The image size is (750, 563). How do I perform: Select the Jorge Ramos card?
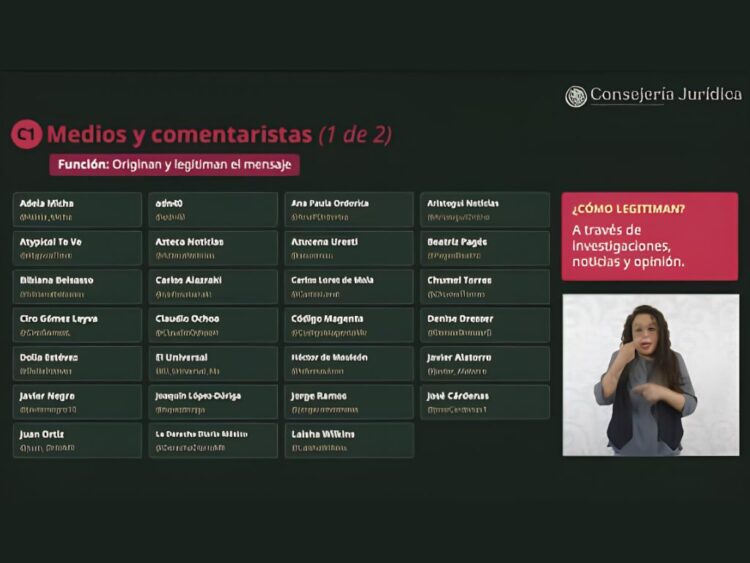click(349, 402)
